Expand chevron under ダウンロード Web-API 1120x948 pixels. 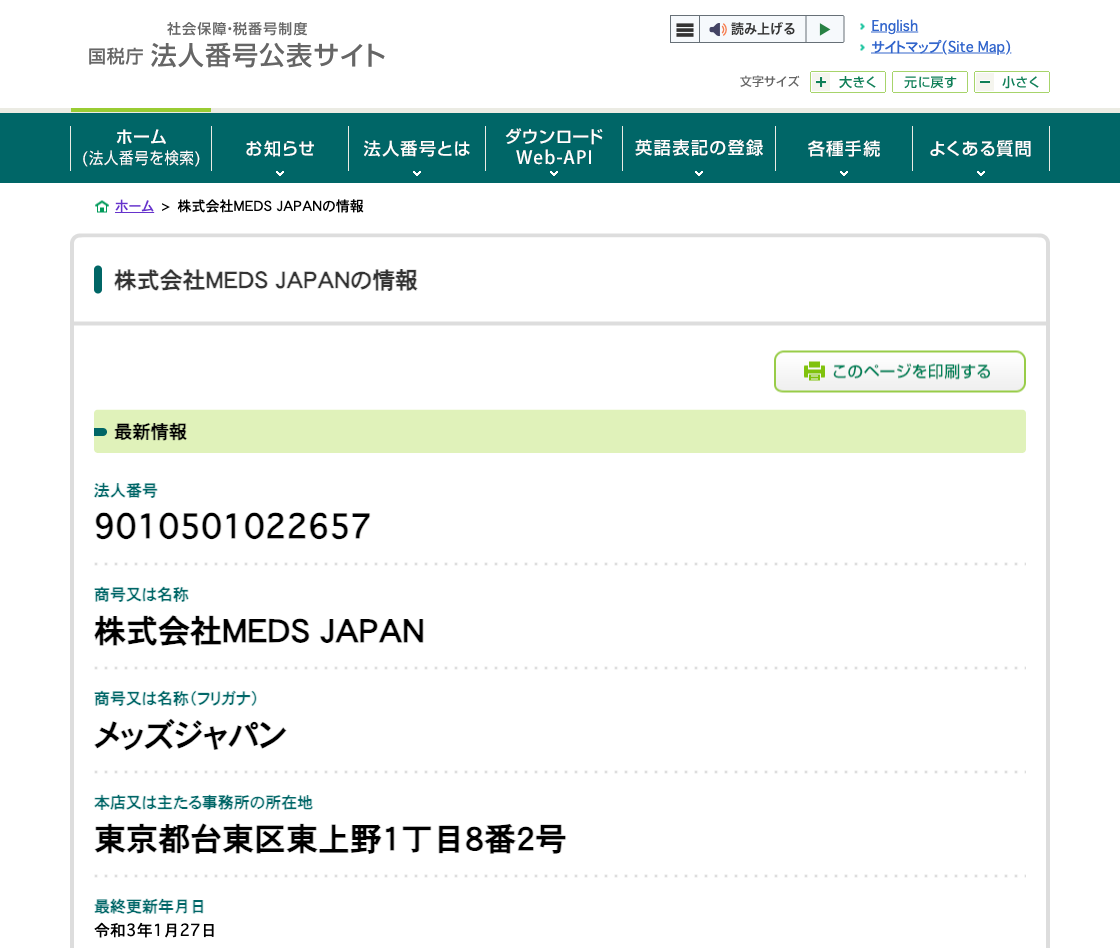tap(554, 174)
